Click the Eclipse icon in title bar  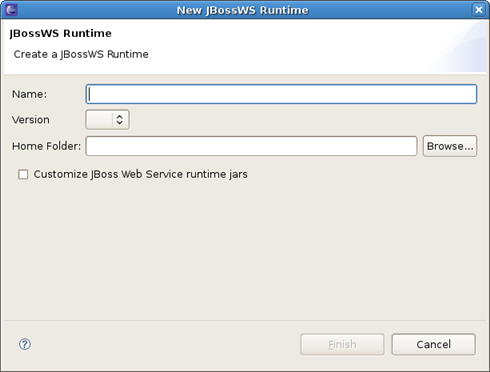tap(11, 10)
